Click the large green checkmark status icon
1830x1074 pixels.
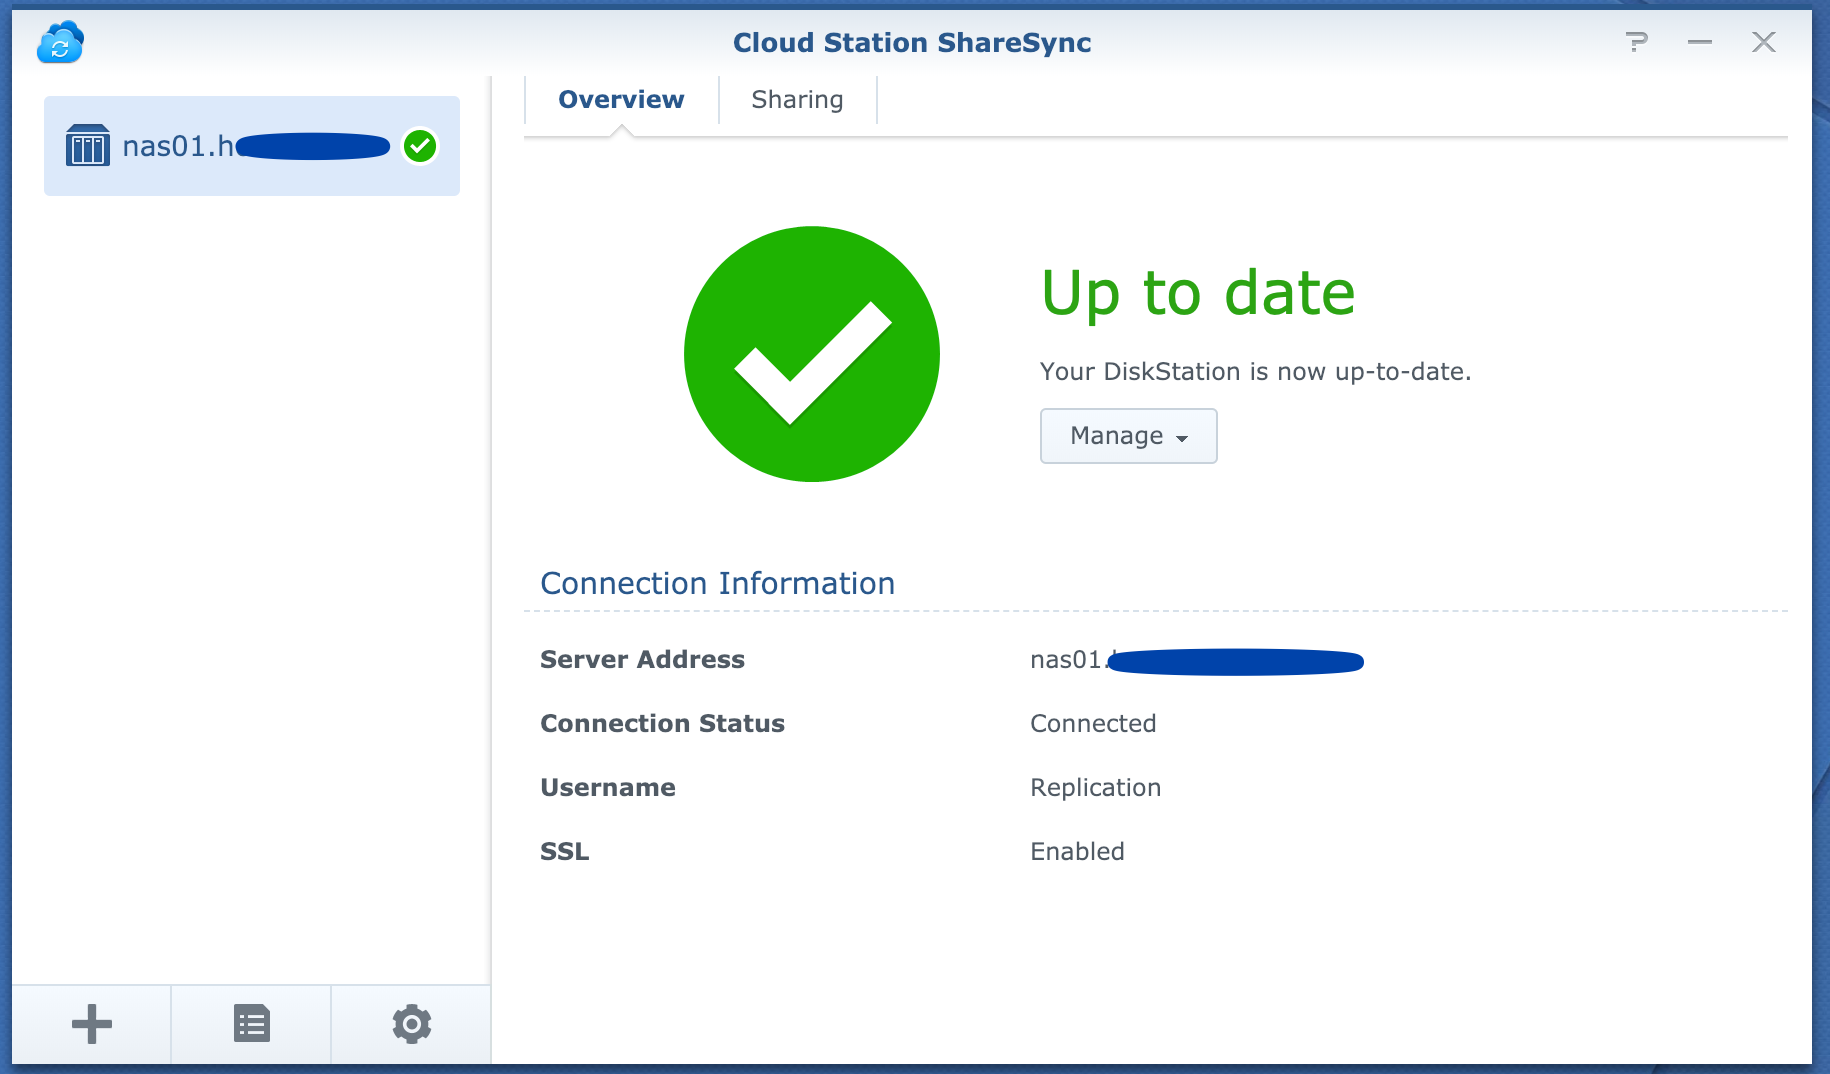812,354
